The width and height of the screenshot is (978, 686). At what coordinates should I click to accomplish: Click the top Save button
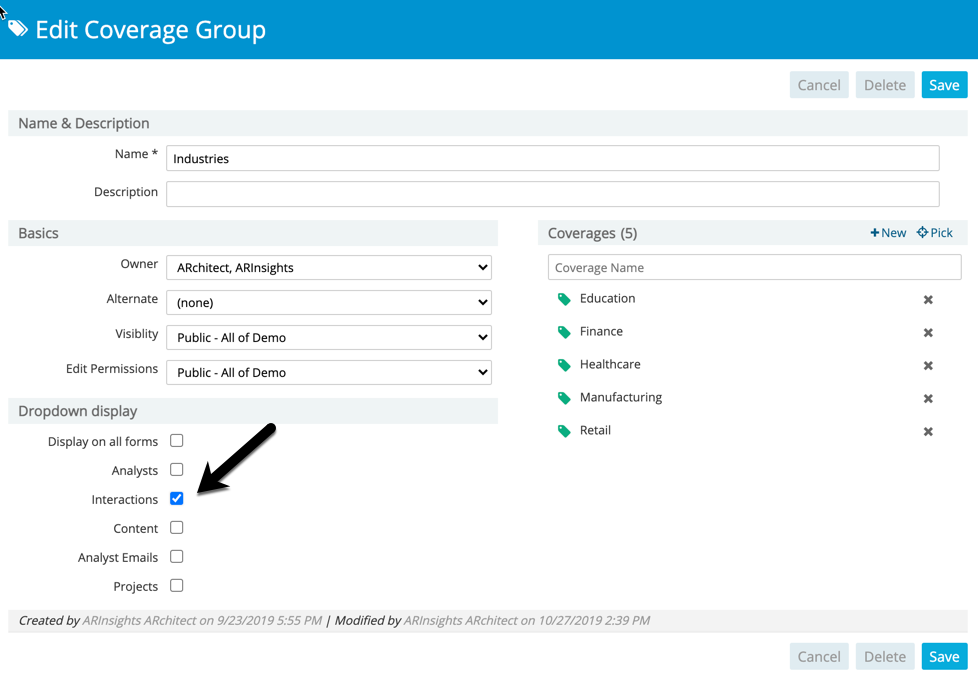[944, 85]
